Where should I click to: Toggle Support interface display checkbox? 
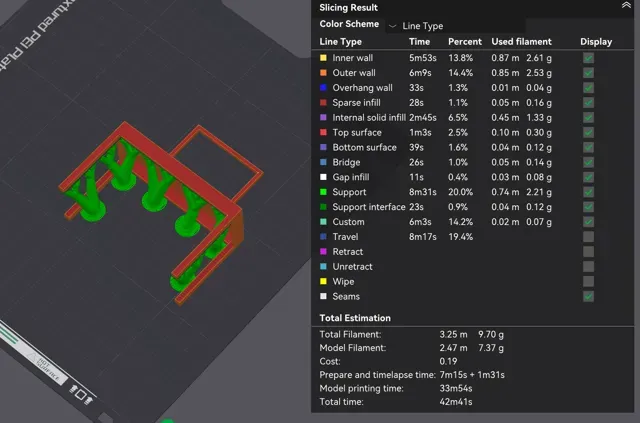[x=588, y=207]
